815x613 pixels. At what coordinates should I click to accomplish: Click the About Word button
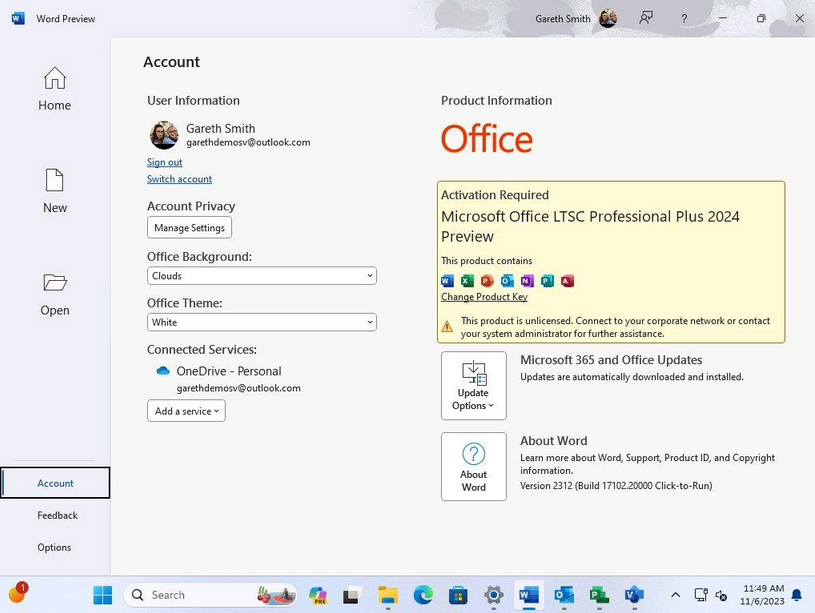click(474, 466)
